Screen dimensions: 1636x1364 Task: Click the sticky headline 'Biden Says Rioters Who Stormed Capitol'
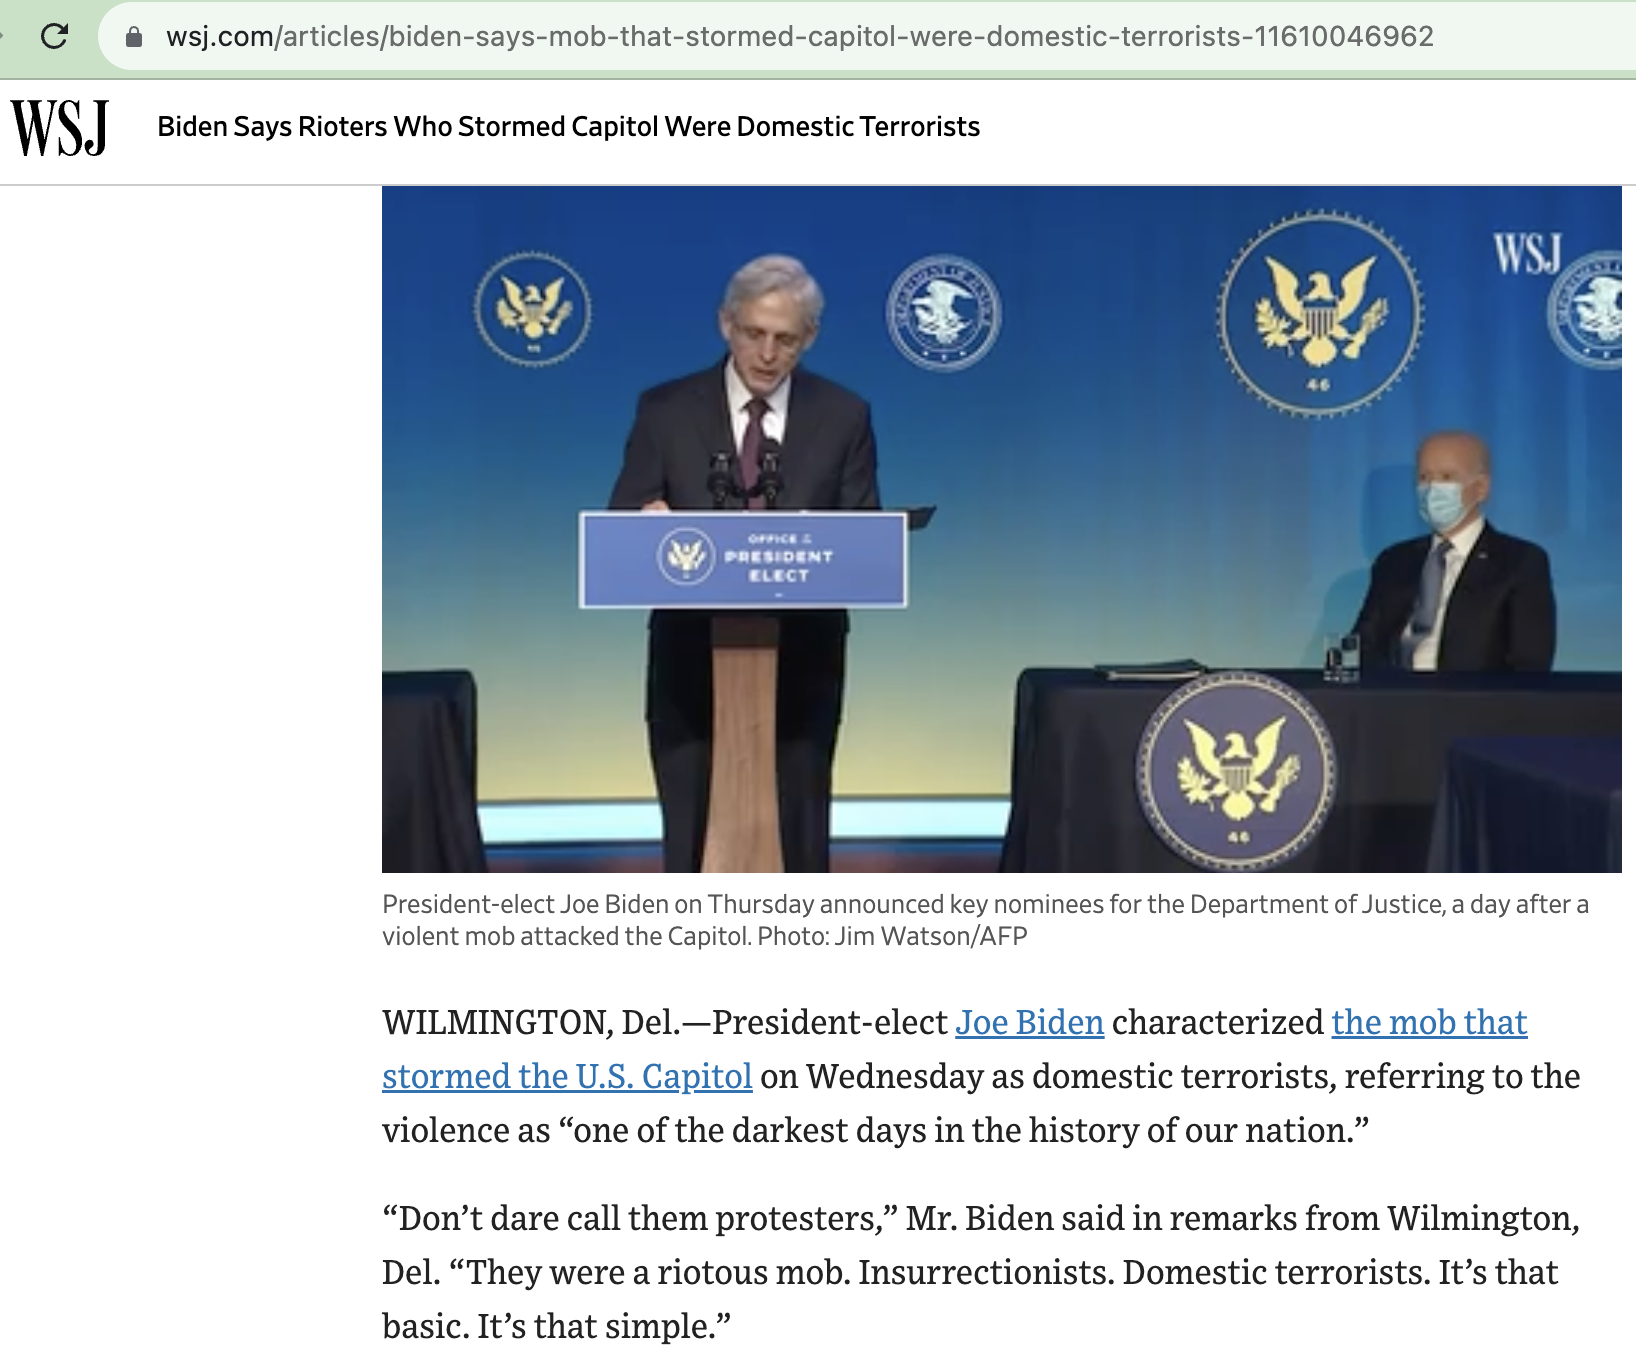(x=568, y=127)
